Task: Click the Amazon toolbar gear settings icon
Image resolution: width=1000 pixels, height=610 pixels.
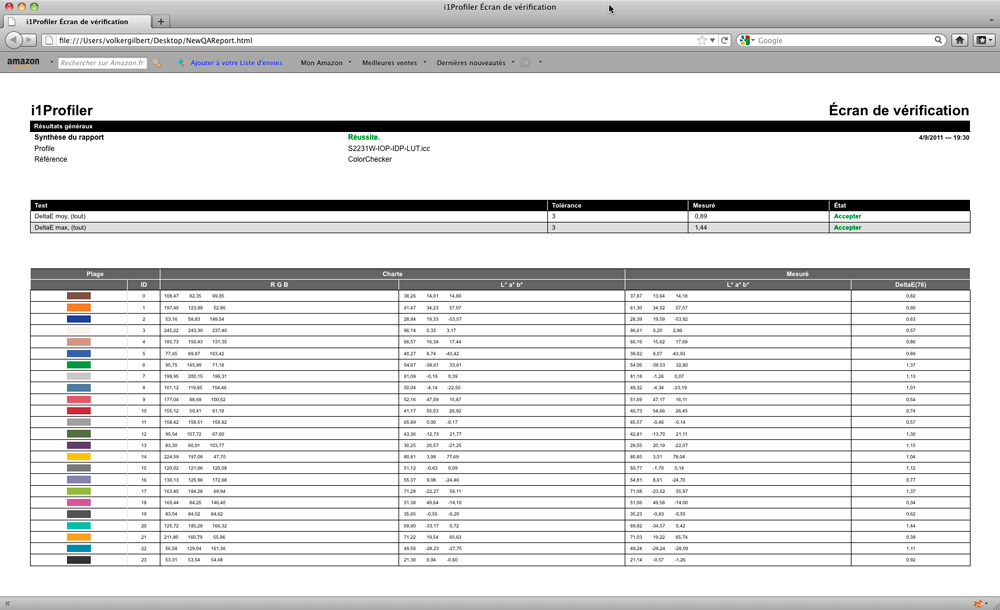Action: coord(525,63)
